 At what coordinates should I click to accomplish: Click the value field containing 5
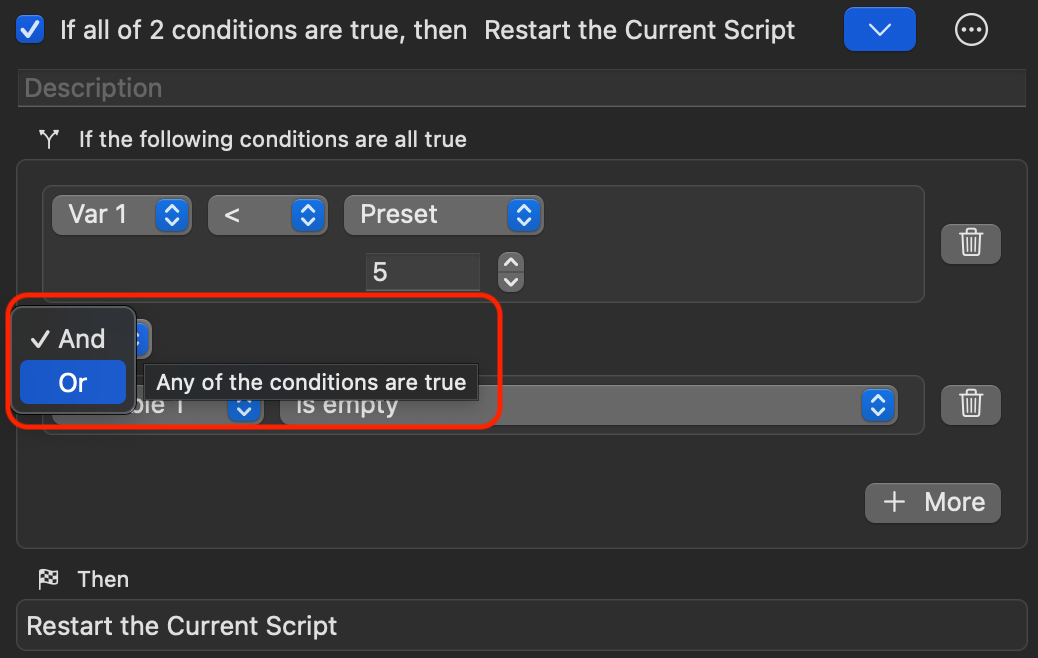point(422,271)
